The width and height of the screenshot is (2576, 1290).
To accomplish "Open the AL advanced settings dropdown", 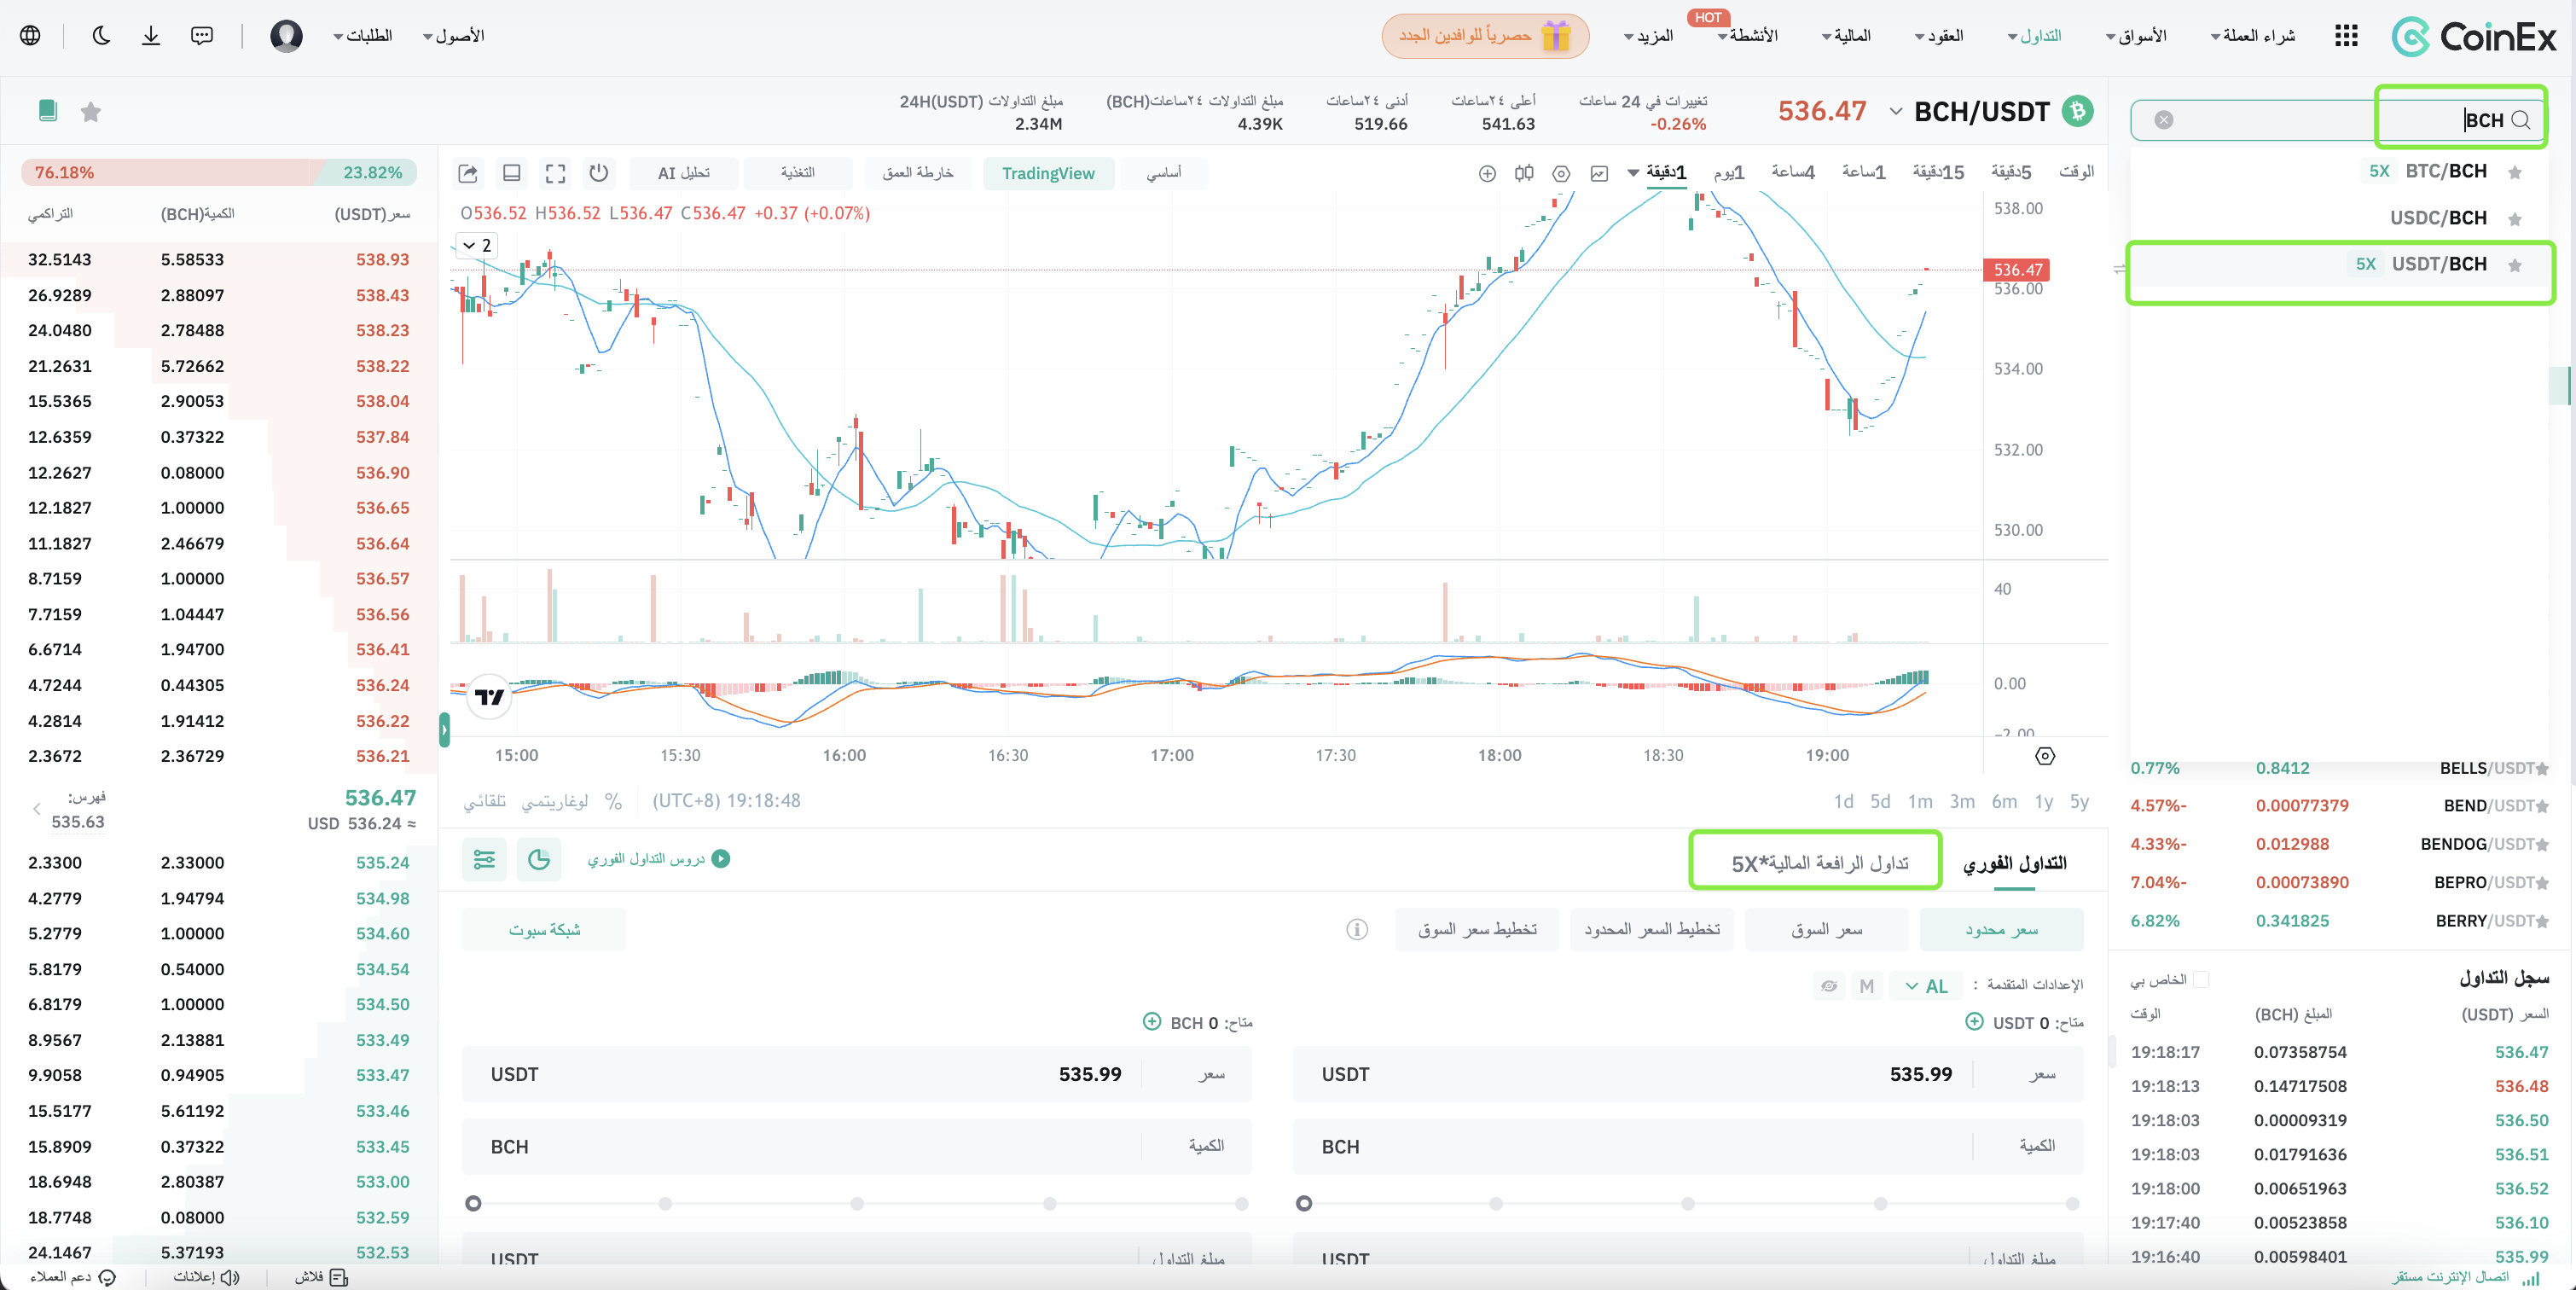I will click(x=1926, y=986).
